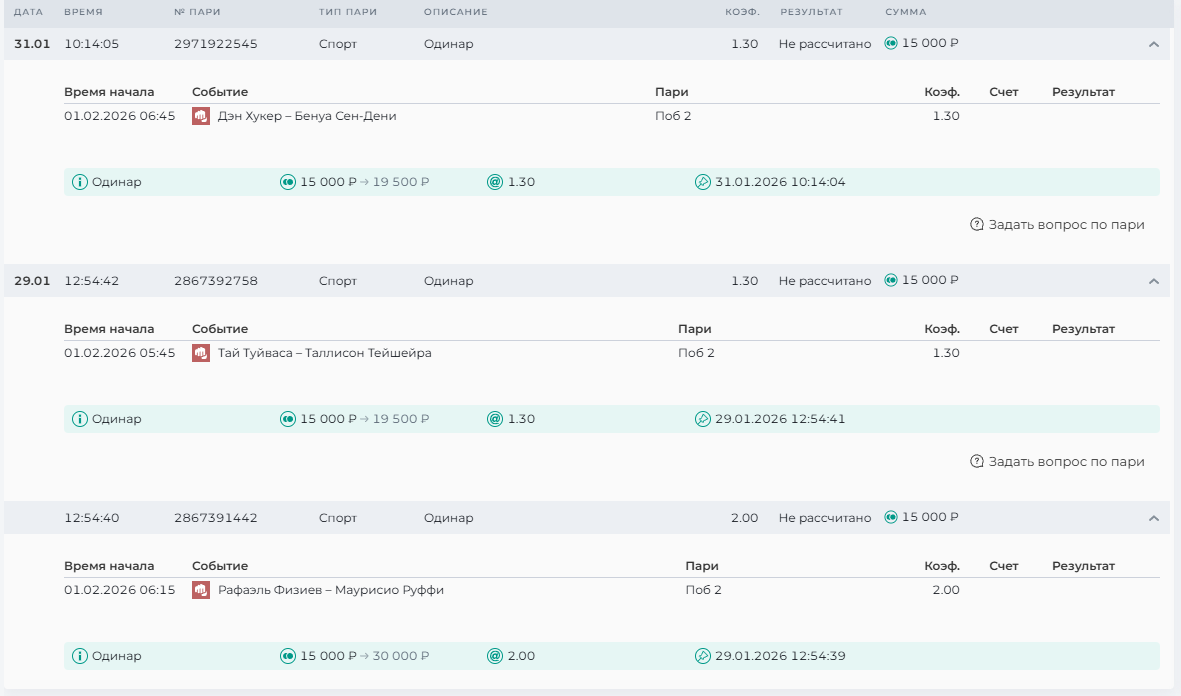This screenshot has width=1181, height=696.
Task: Click sport icon beside Рафаэль Физиев event
Action: [x=200, y=590]
